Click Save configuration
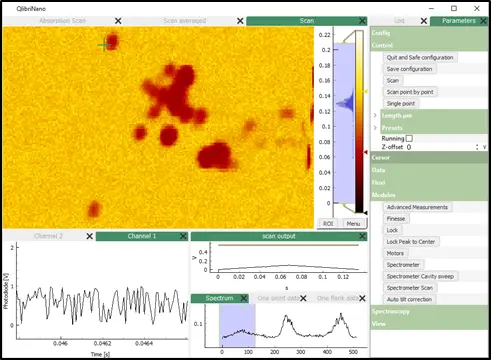491x360 pixels. pyautogui.click(x=409, y=69)
